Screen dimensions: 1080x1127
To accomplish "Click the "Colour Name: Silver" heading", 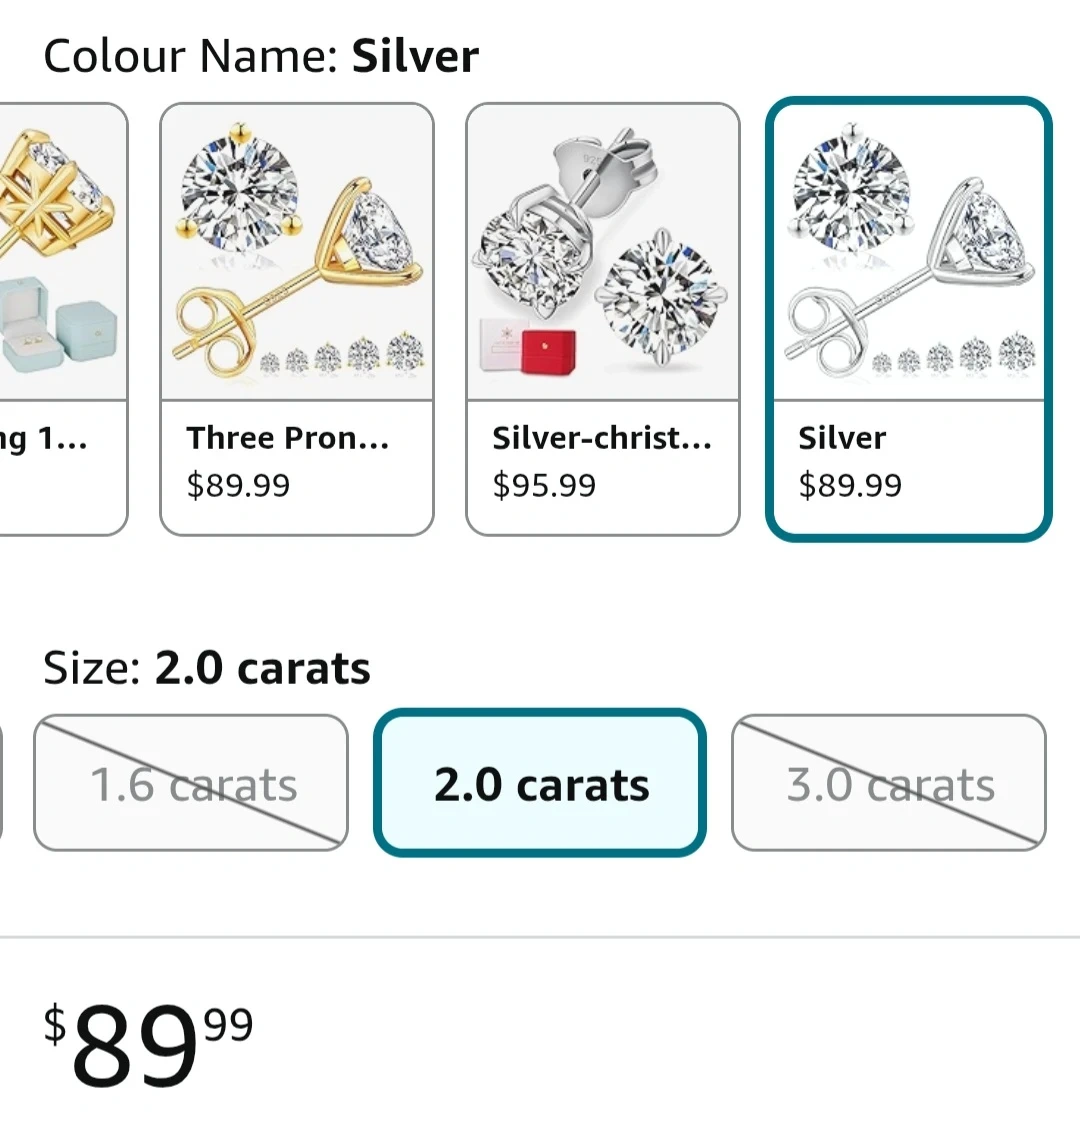I will coord(261,56).
